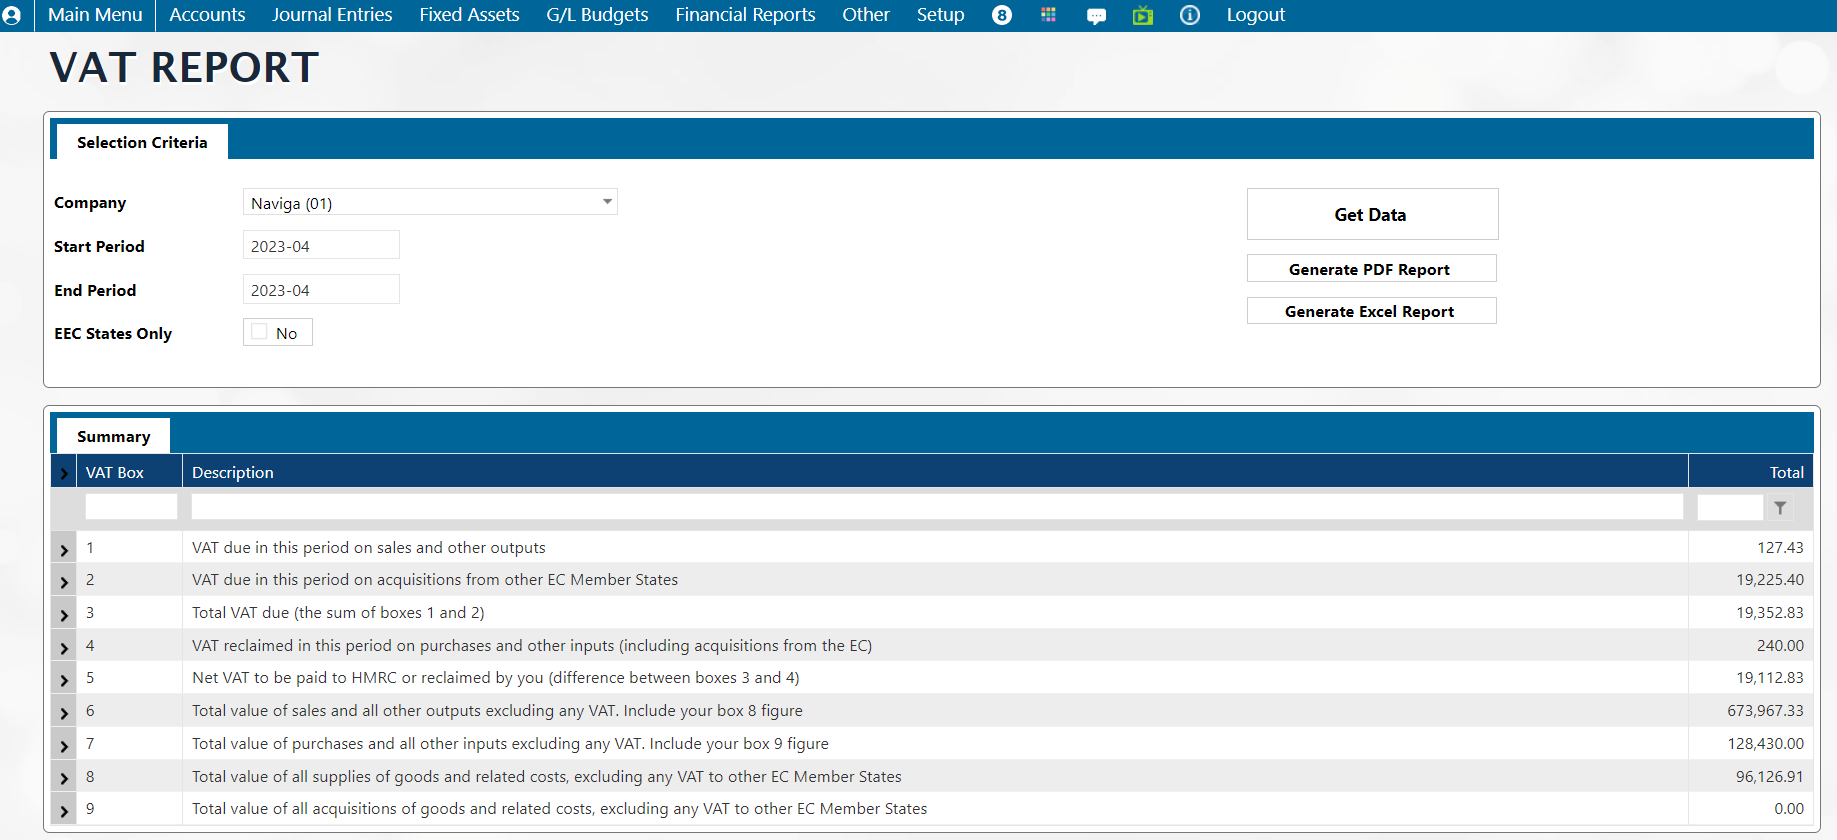Click the Start Period input field
This screenshot has height=840, width=1837.
pos(321,246)
